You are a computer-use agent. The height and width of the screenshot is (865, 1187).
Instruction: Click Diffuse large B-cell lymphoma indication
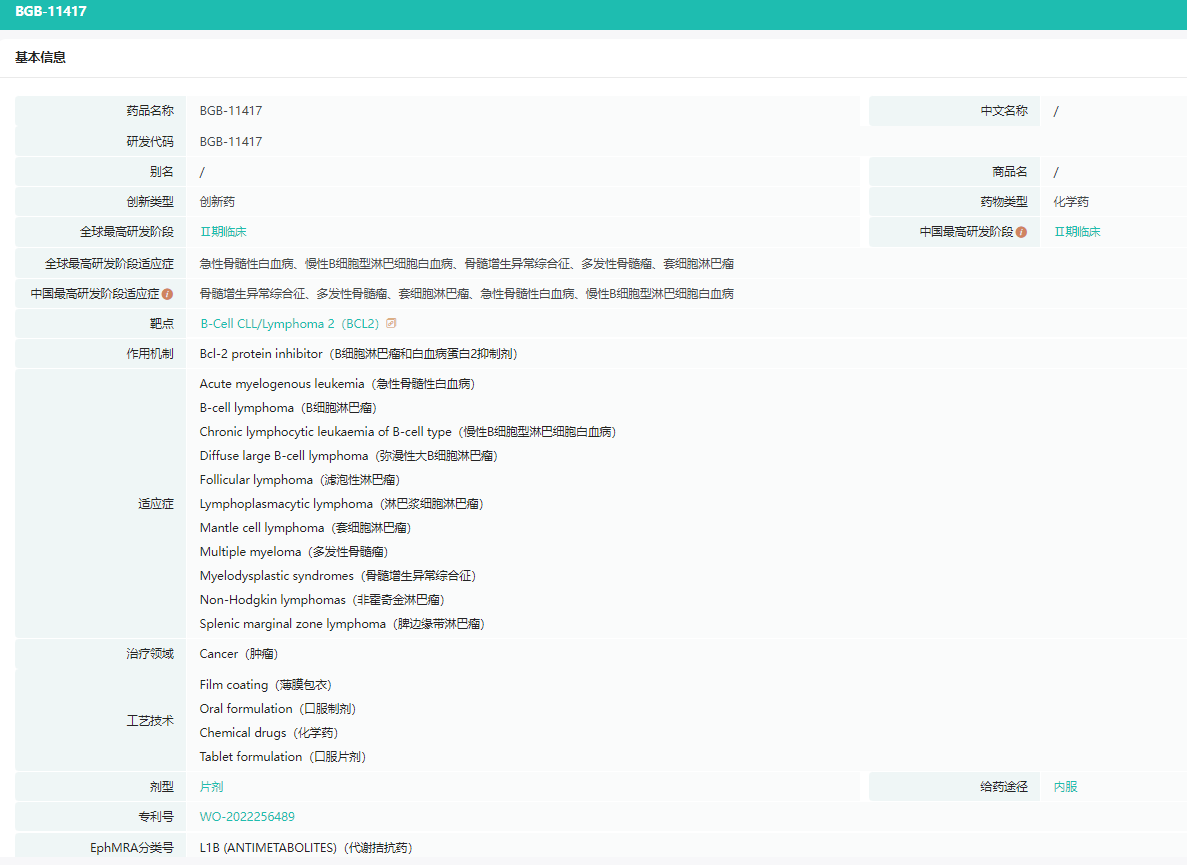pos(348,456)
